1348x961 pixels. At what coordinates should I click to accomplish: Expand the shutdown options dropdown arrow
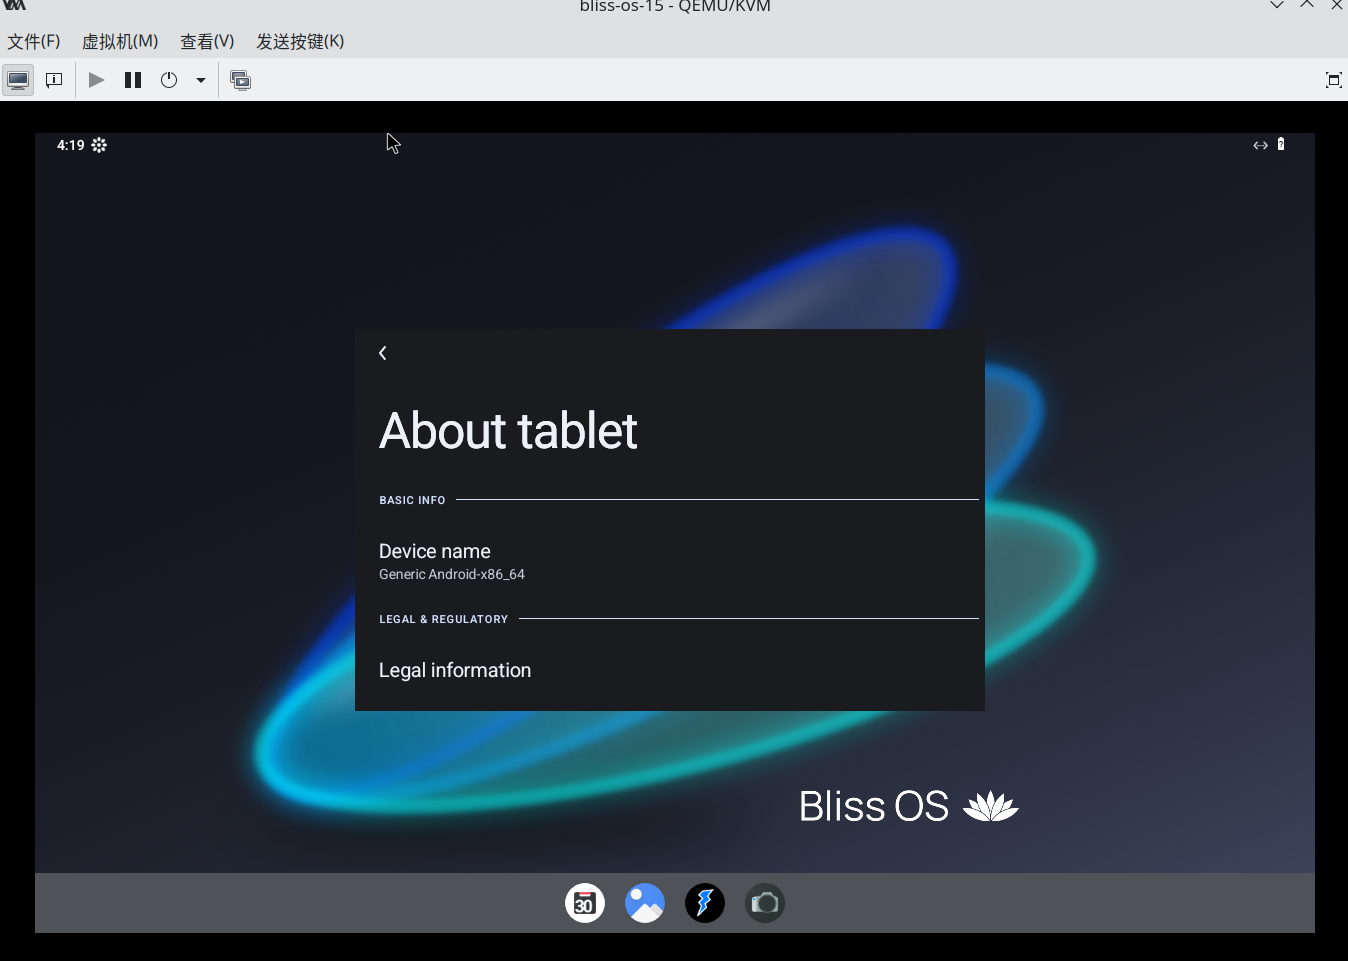pyautogui.click(x=201, y=80)
